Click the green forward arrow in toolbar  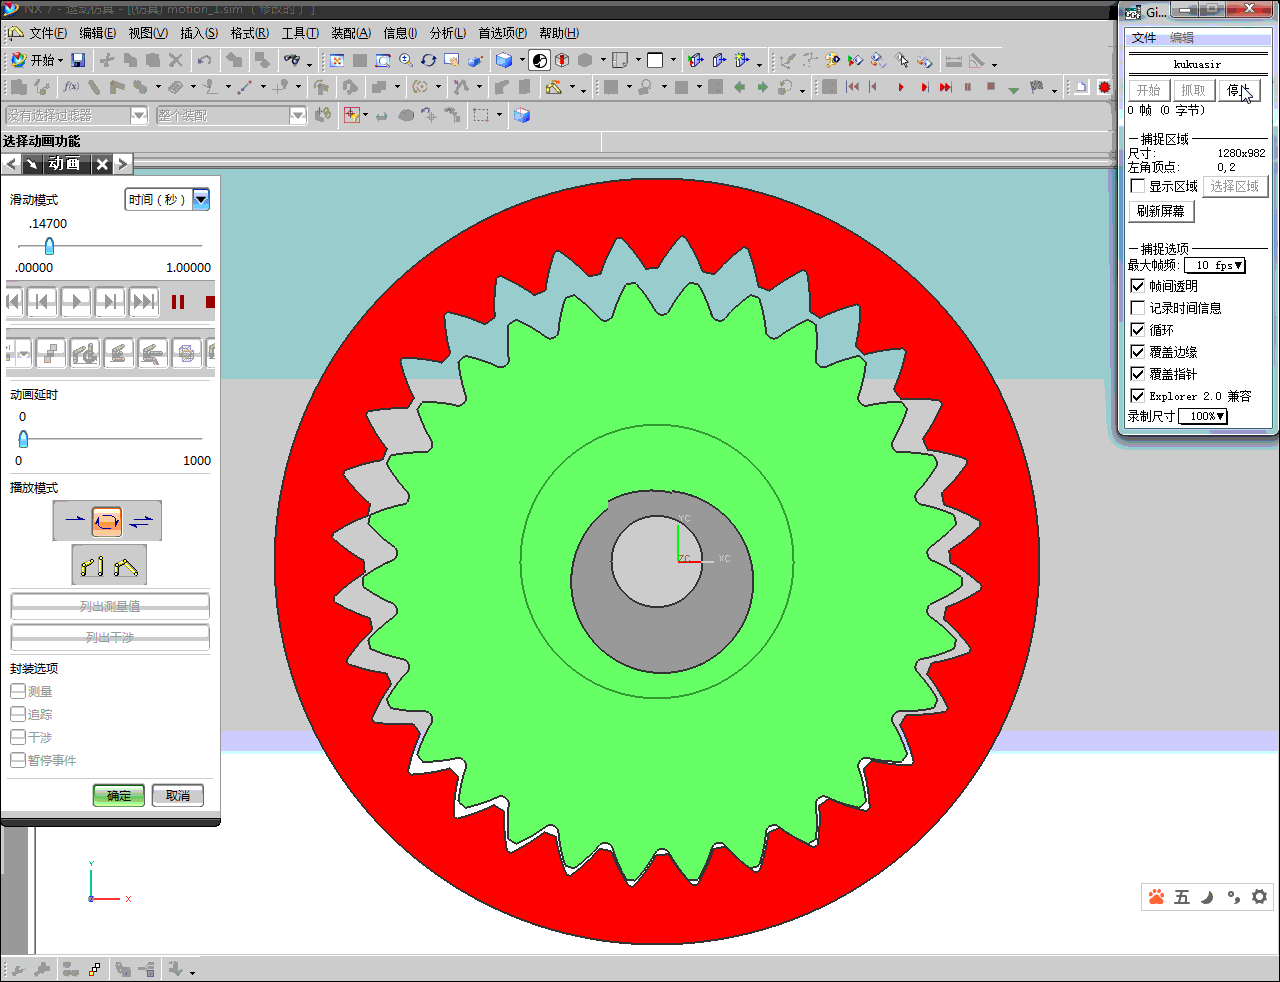pyautogui.click(x=762, y=87)
